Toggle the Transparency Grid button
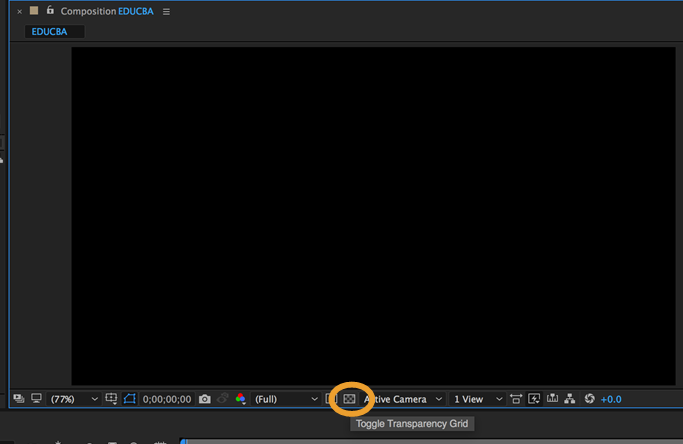Screen dimensions: 683x444 coord(349,399)
